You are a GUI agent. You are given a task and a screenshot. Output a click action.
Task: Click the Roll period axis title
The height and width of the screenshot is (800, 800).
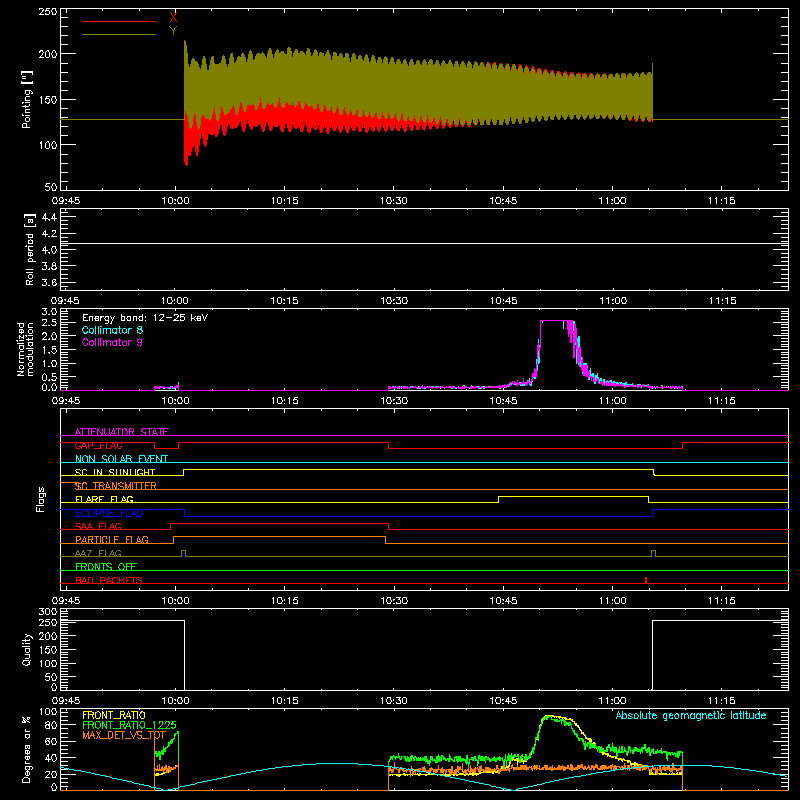tap(30, 249)
